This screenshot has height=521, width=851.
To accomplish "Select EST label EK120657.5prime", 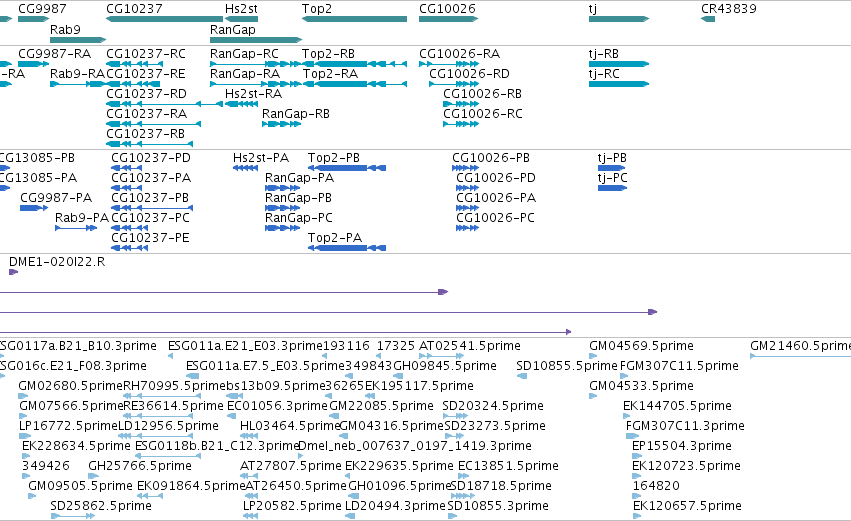I will [x=687, y=507].
